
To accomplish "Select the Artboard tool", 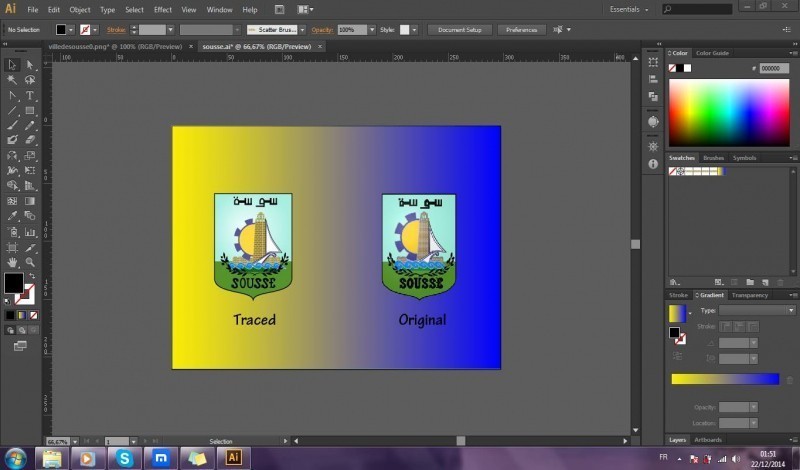I will 12,248.
